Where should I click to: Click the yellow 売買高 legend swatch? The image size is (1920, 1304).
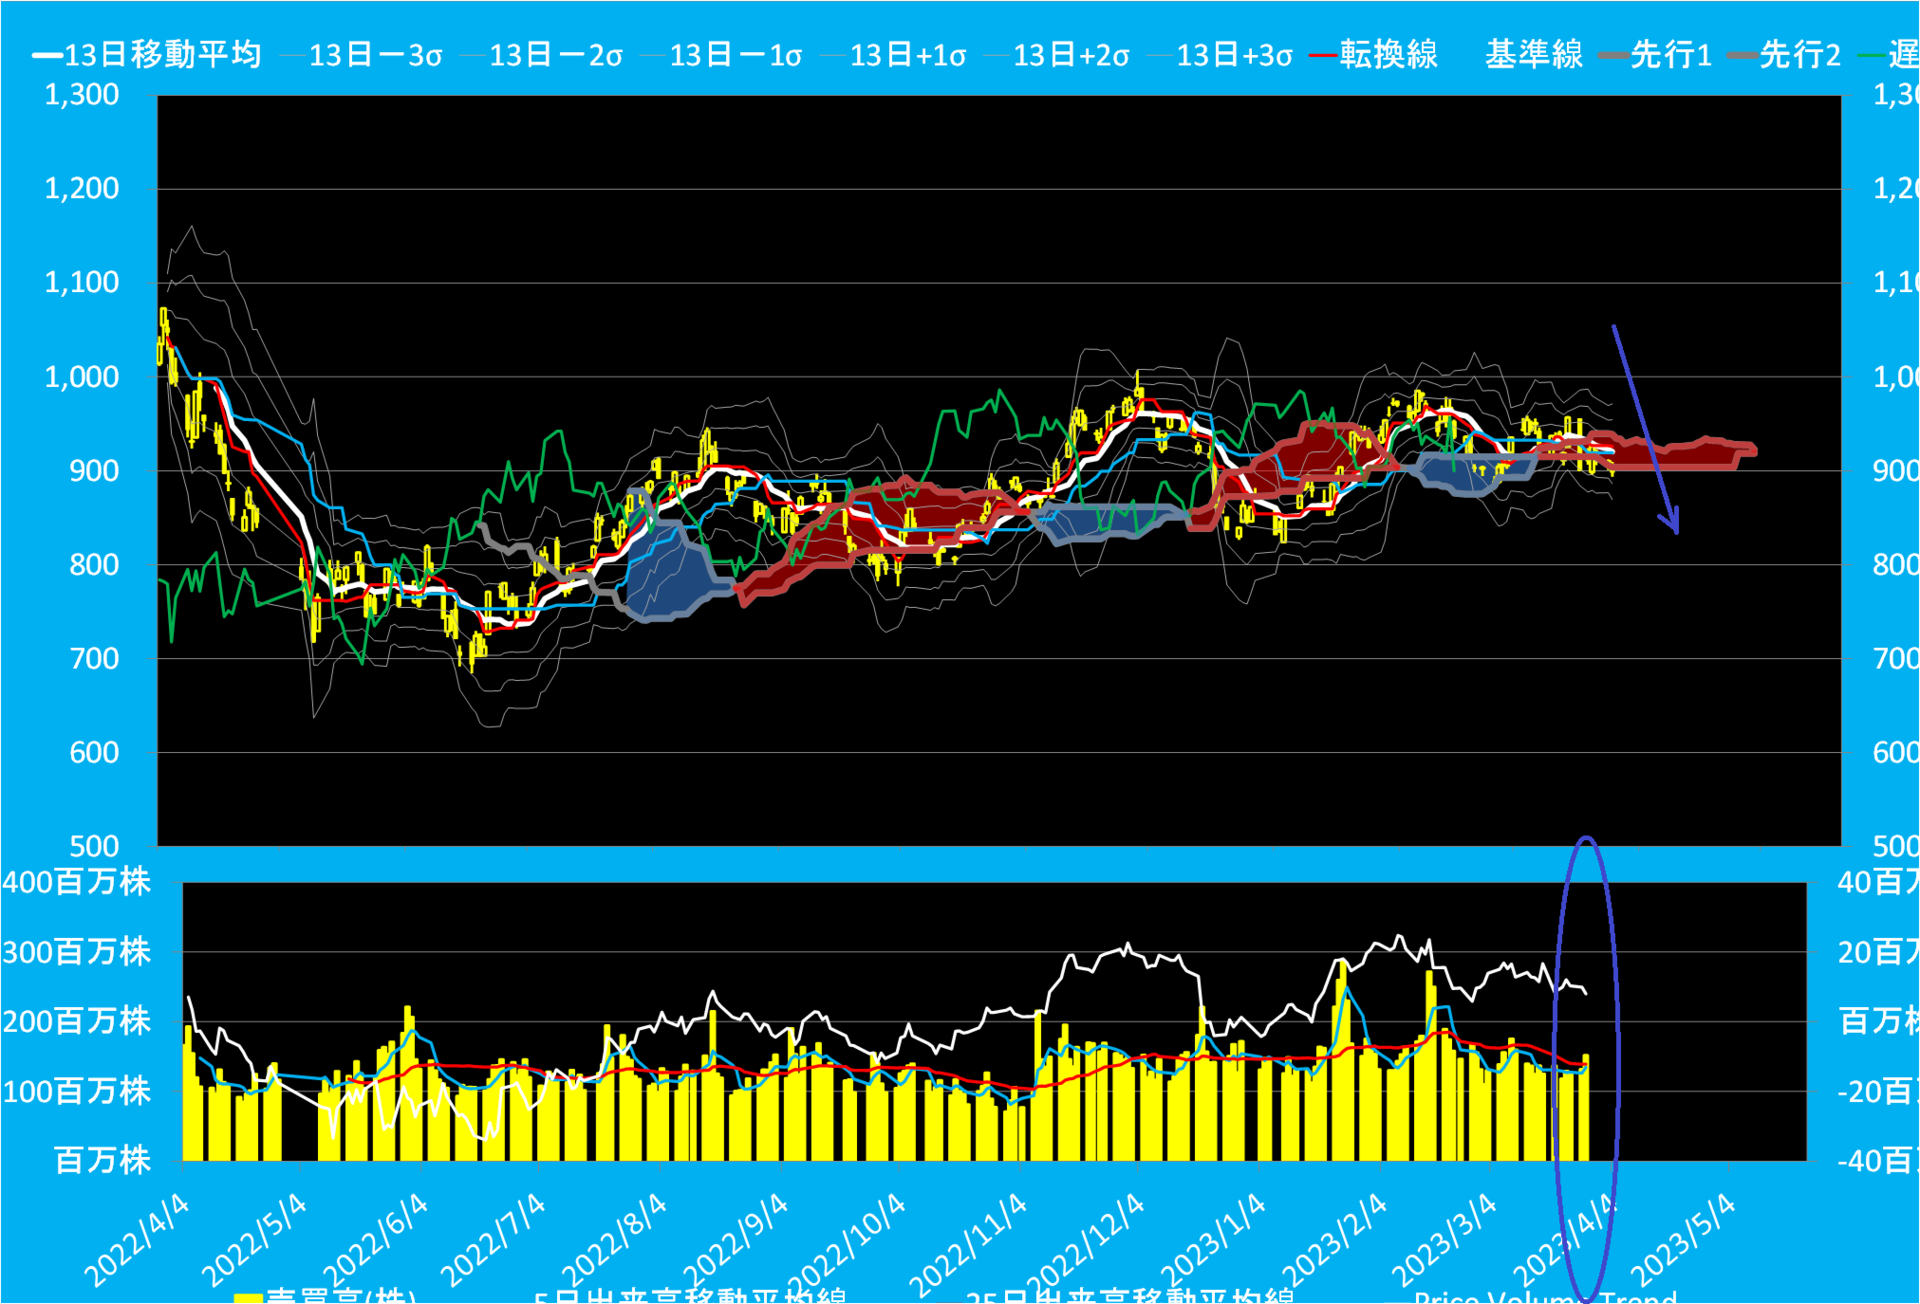(x=248, y=1298)
